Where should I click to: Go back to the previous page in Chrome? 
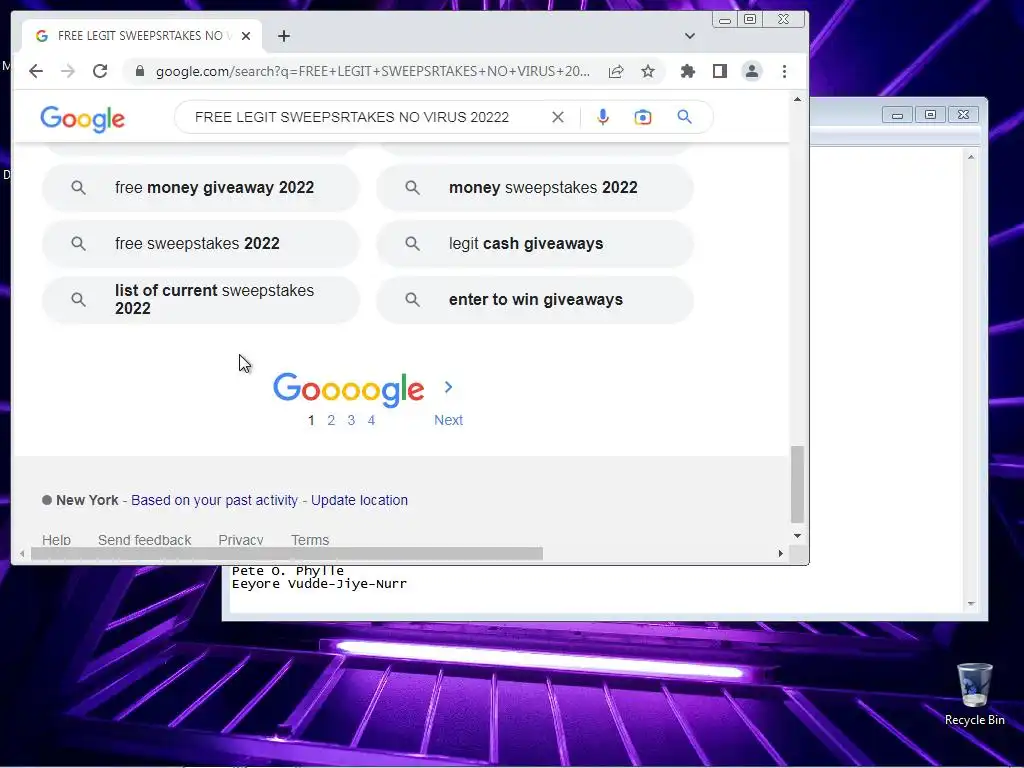(36, 71)
